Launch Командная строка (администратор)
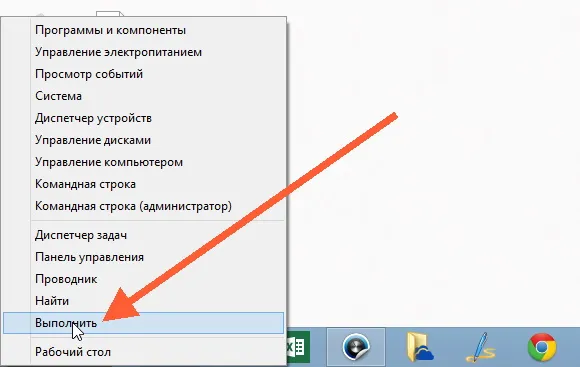 [x=144, y=206]
